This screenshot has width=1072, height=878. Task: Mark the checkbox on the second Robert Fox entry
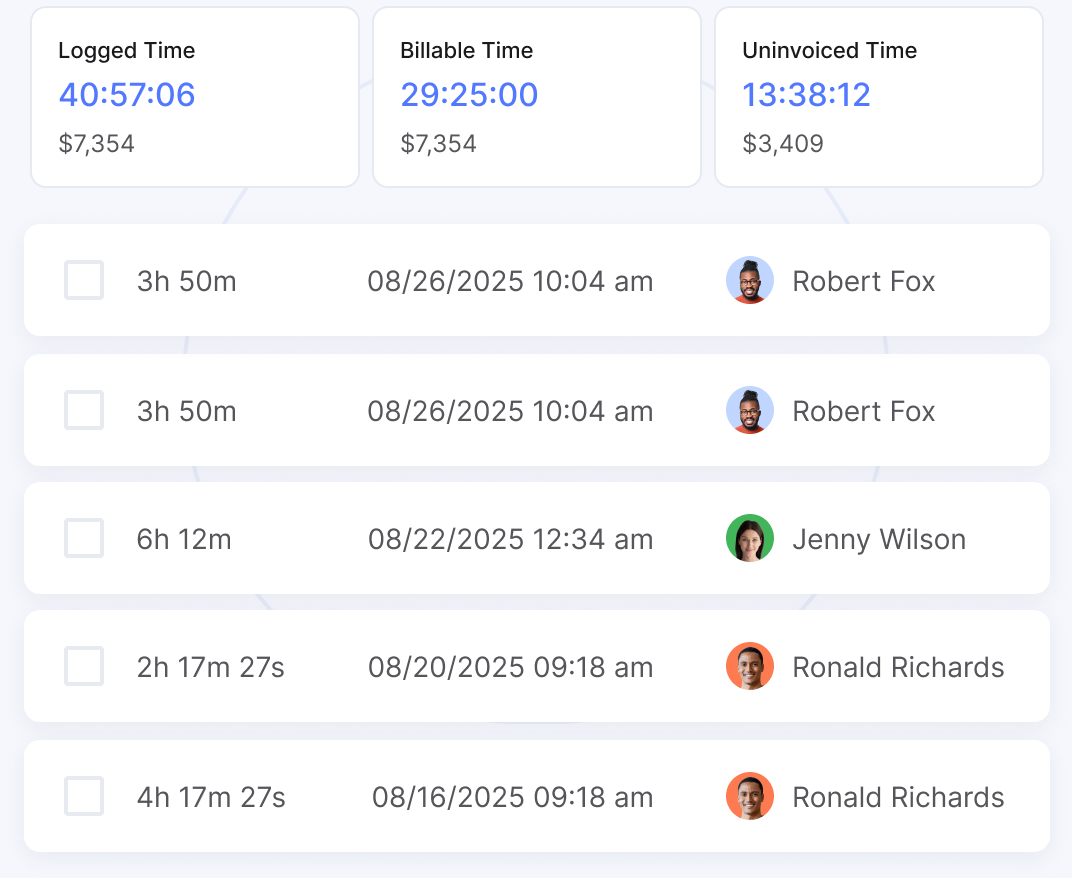(84, 410)
